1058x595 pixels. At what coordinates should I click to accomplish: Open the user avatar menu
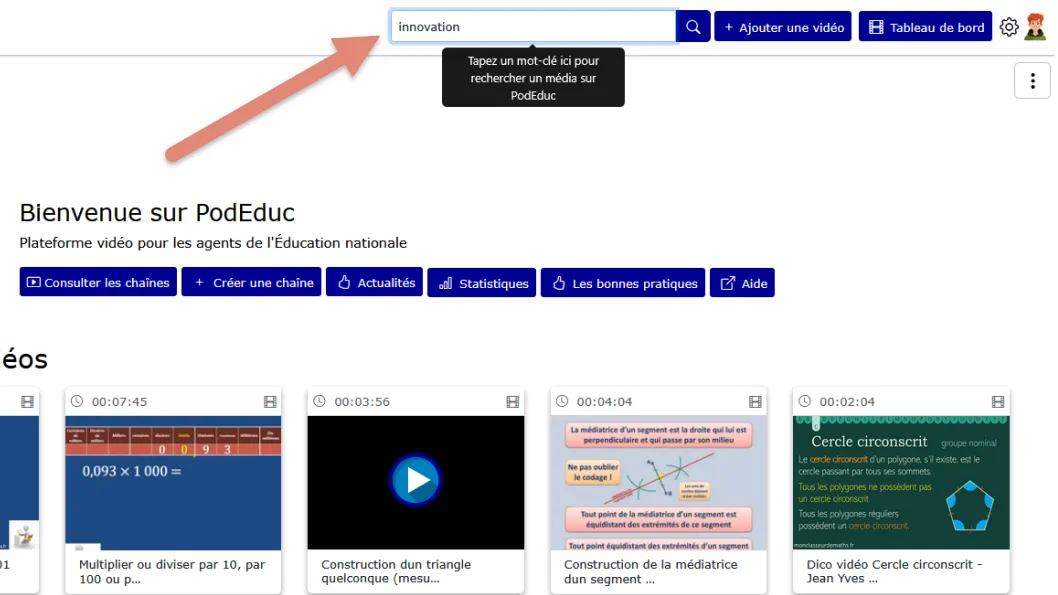point(1036,27)
